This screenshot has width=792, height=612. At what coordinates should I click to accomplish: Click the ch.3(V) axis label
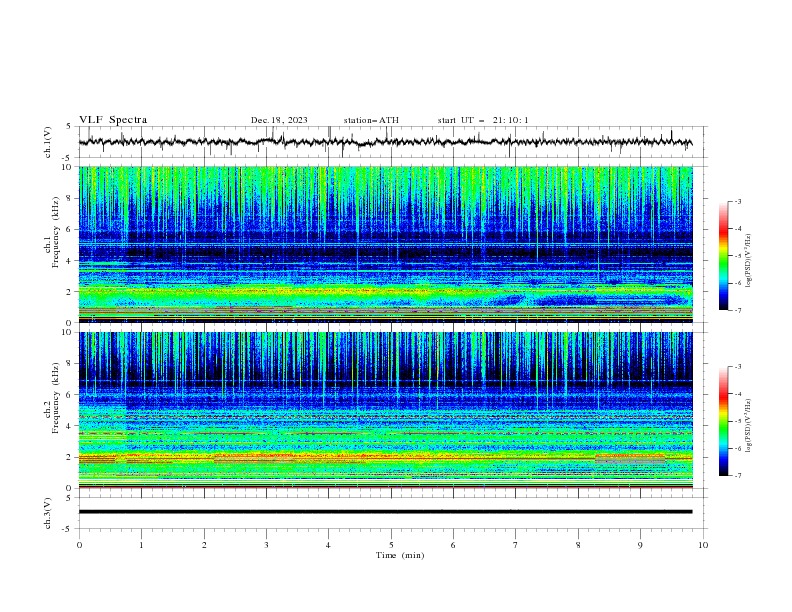click(48, 513)
